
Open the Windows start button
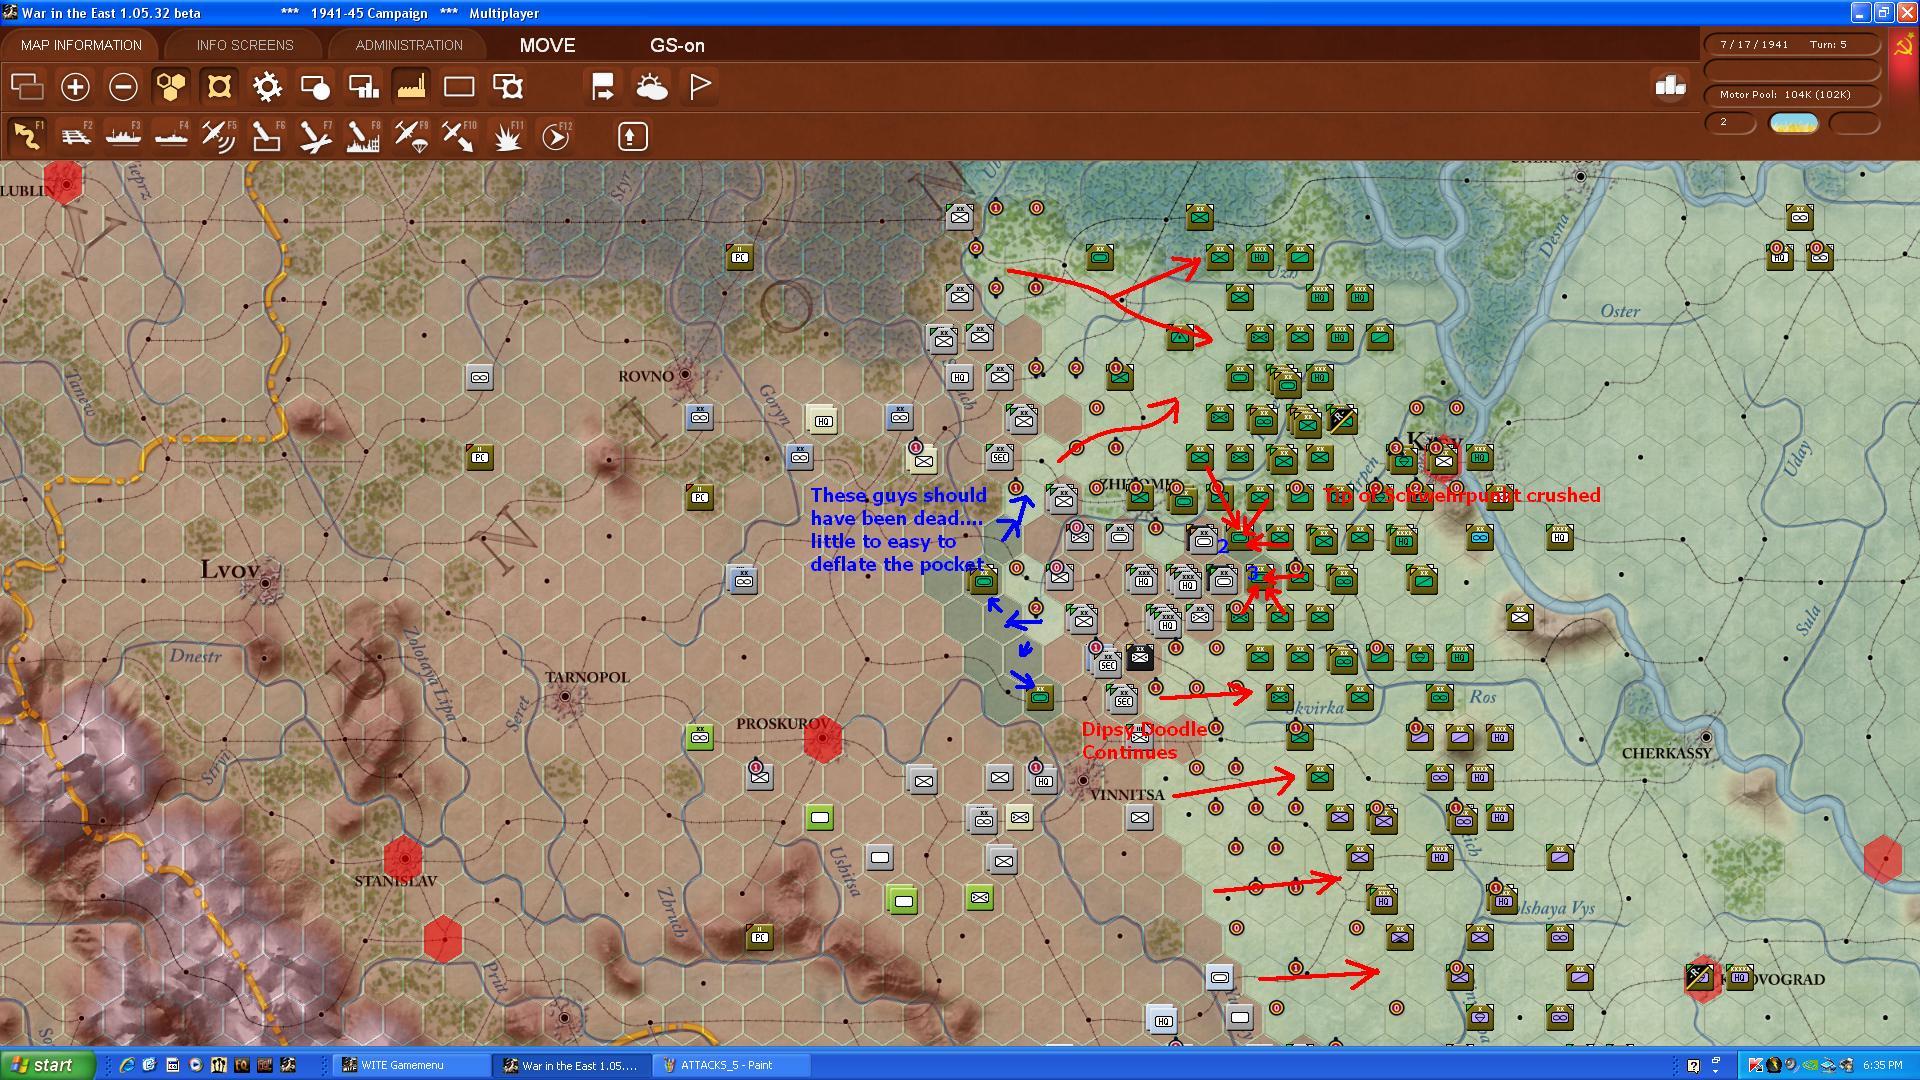tap(47, 1065)
